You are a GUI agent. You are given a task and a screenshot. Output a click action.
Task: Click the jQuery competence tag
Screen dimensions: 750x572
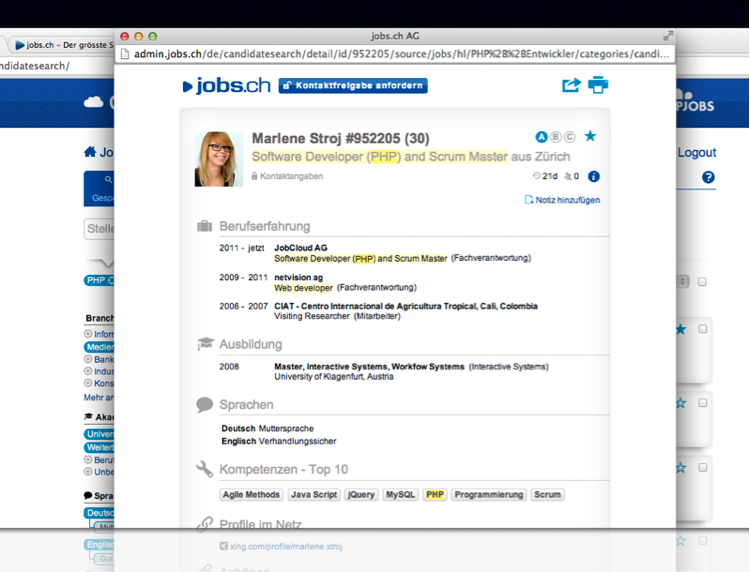361,495
